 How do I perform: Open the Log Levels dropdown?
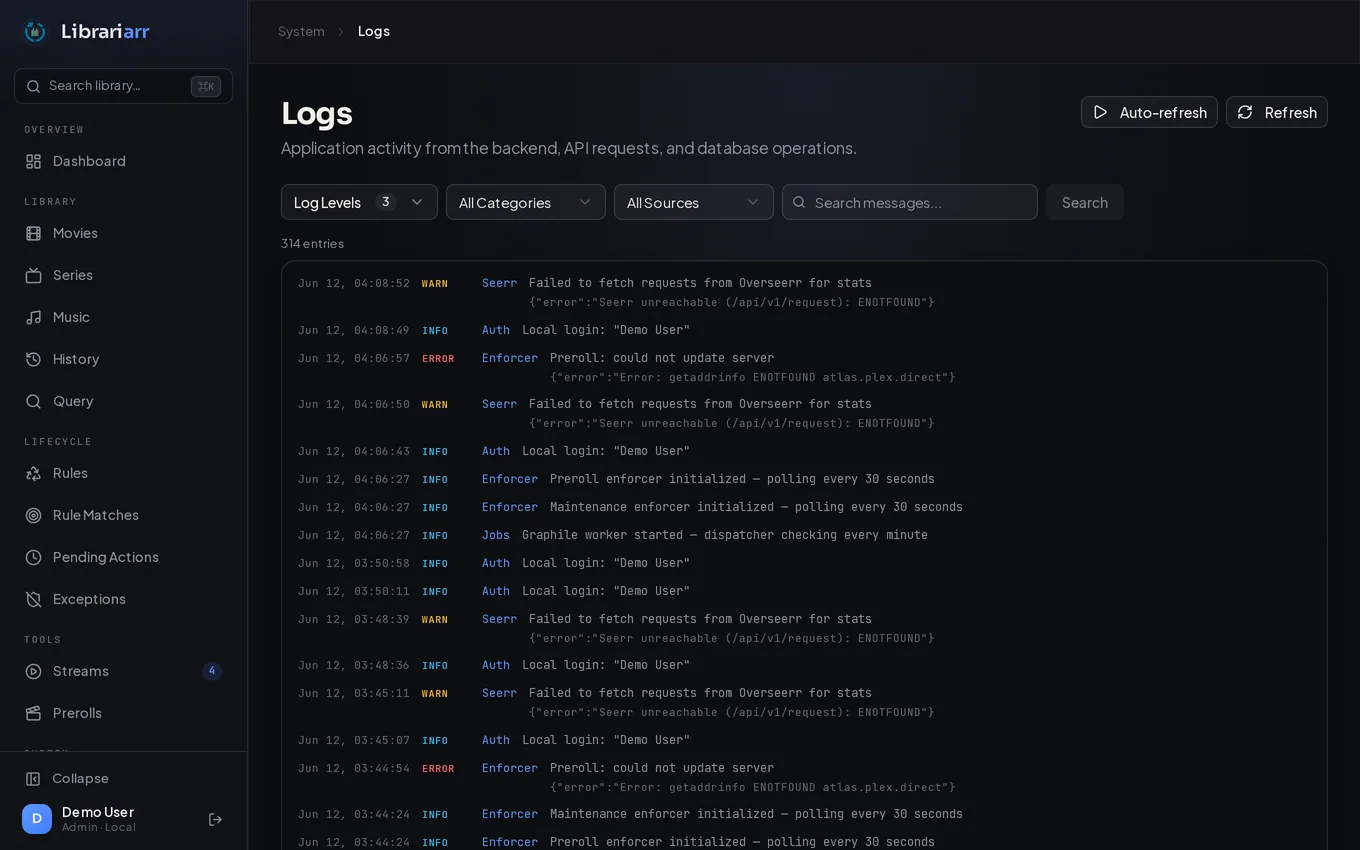tap(359, 202)
